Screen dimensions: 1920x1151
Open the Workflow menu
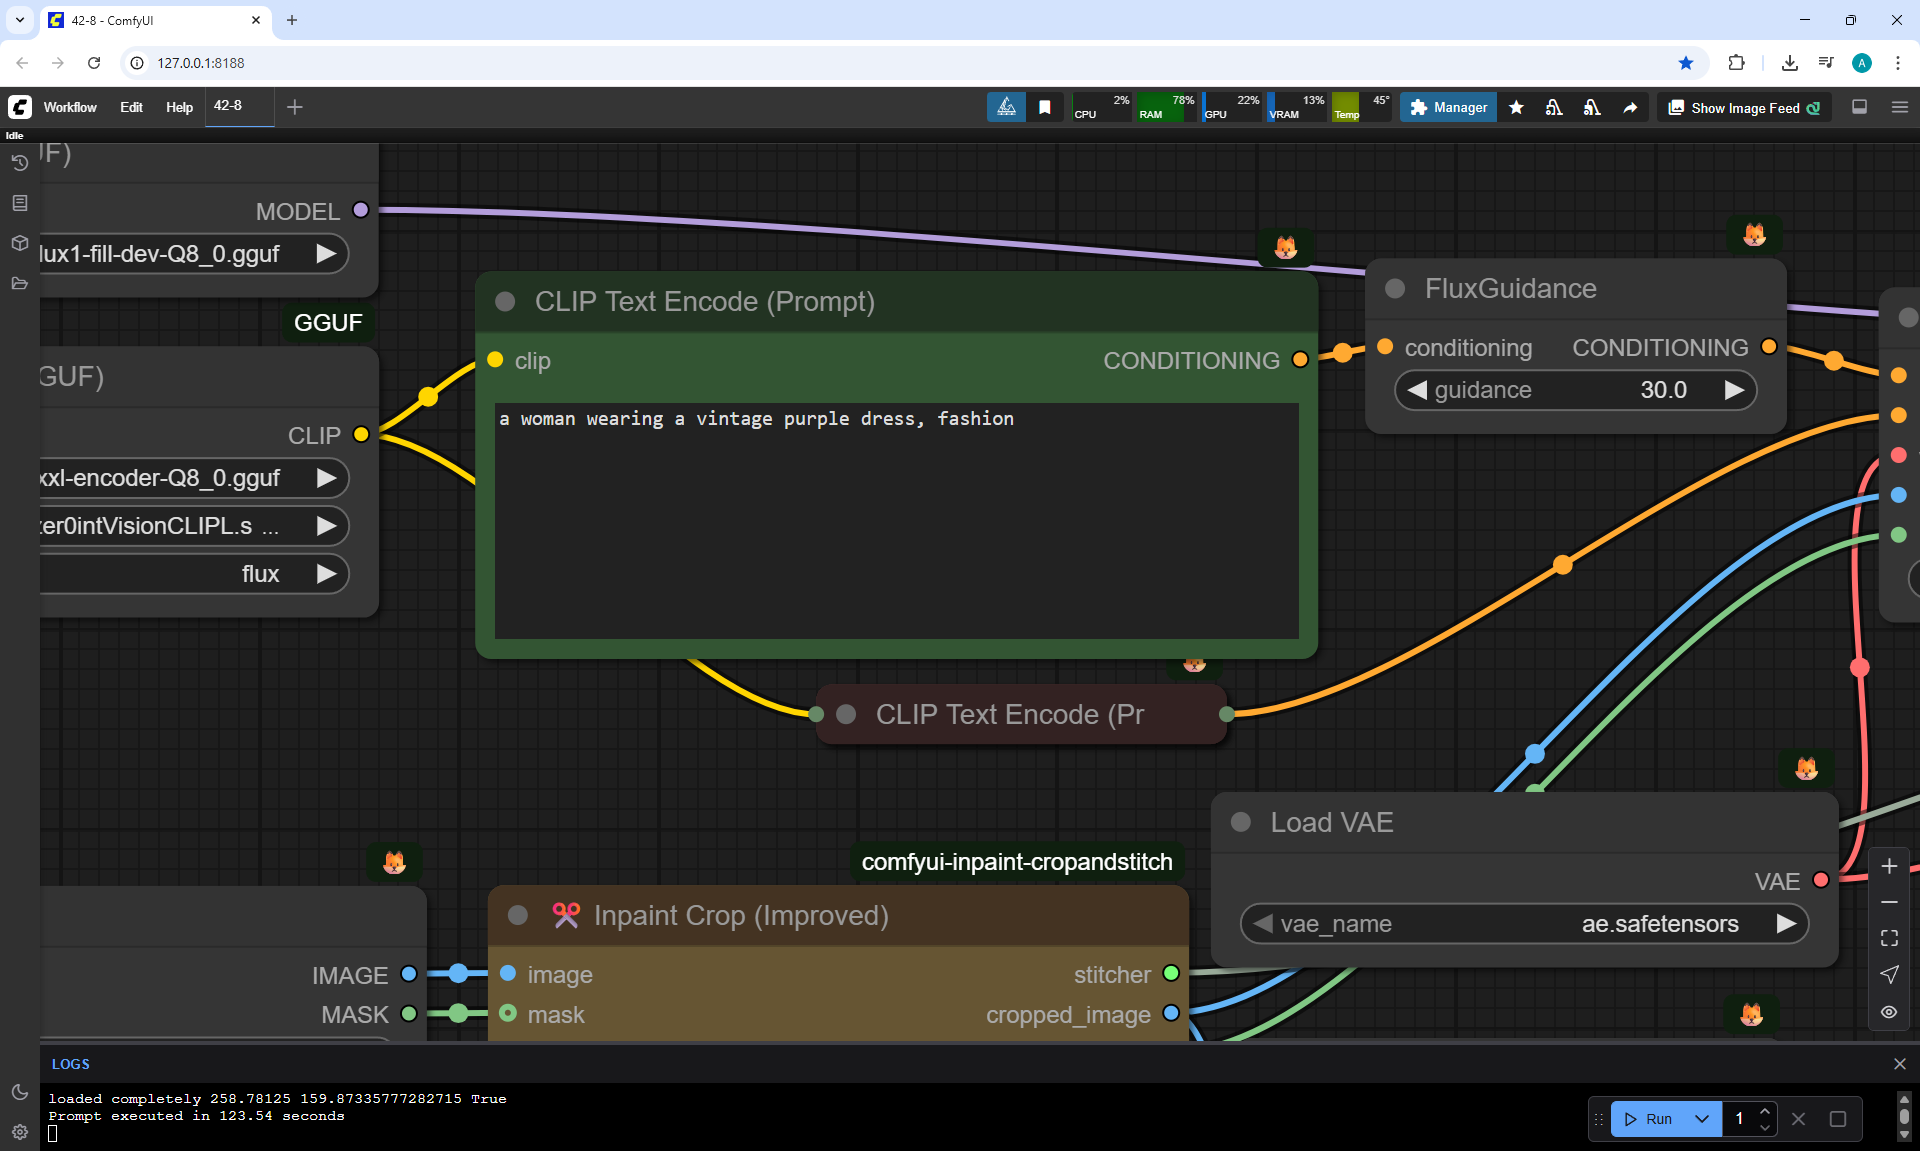click(x=70, y=107)
